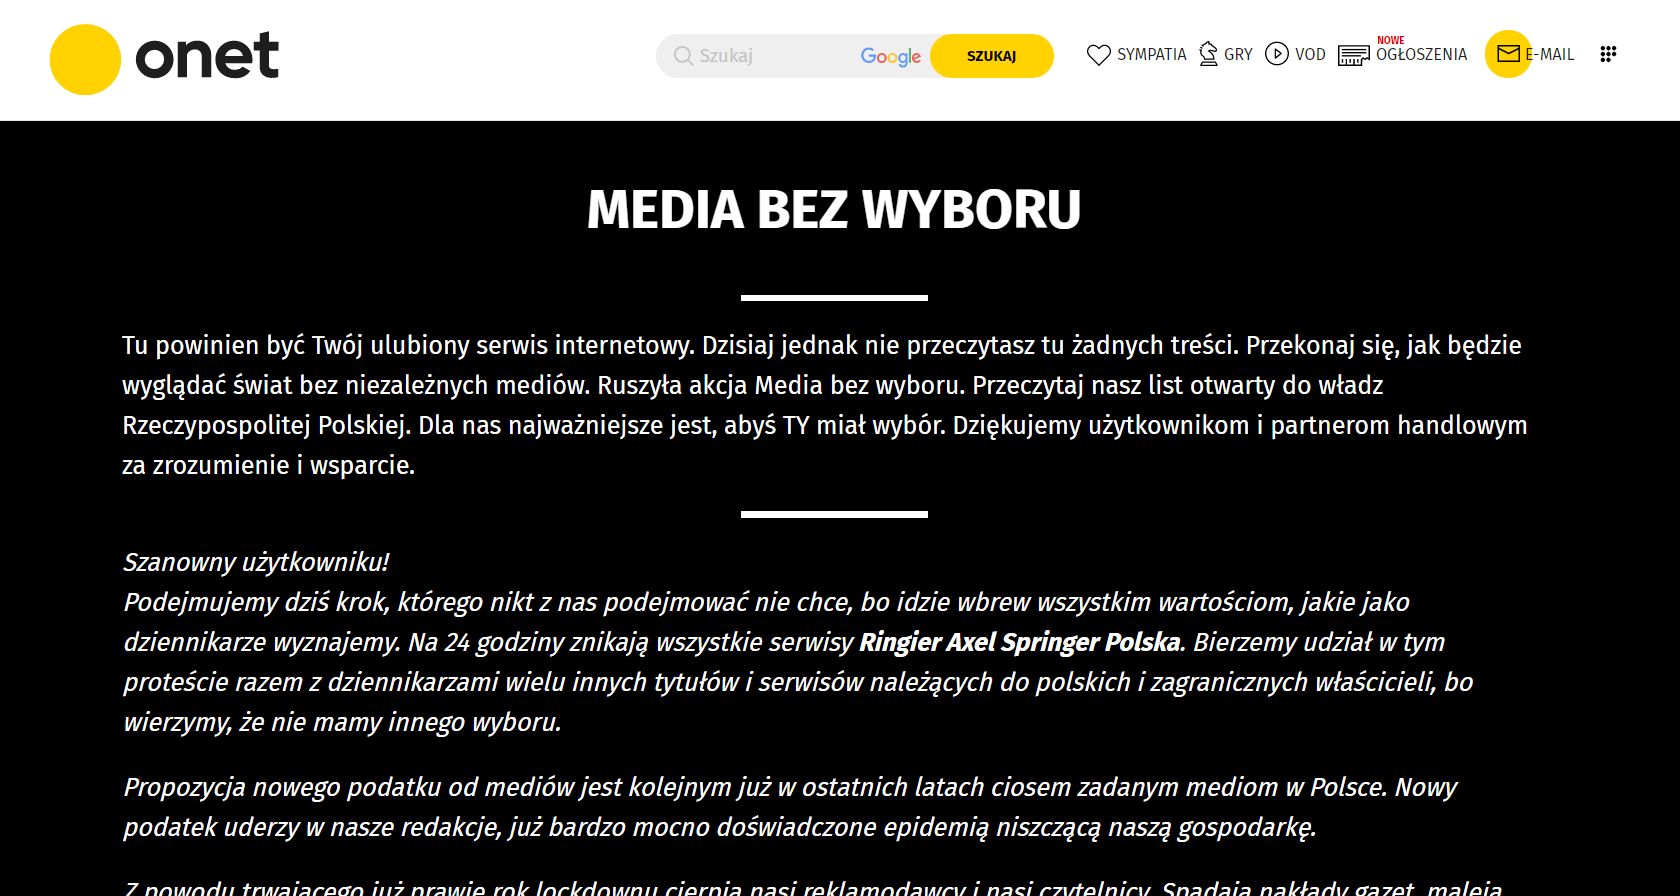1680x896 pixels.
Task: Click the red NOWE badge
Action: tap(1390, 41)
